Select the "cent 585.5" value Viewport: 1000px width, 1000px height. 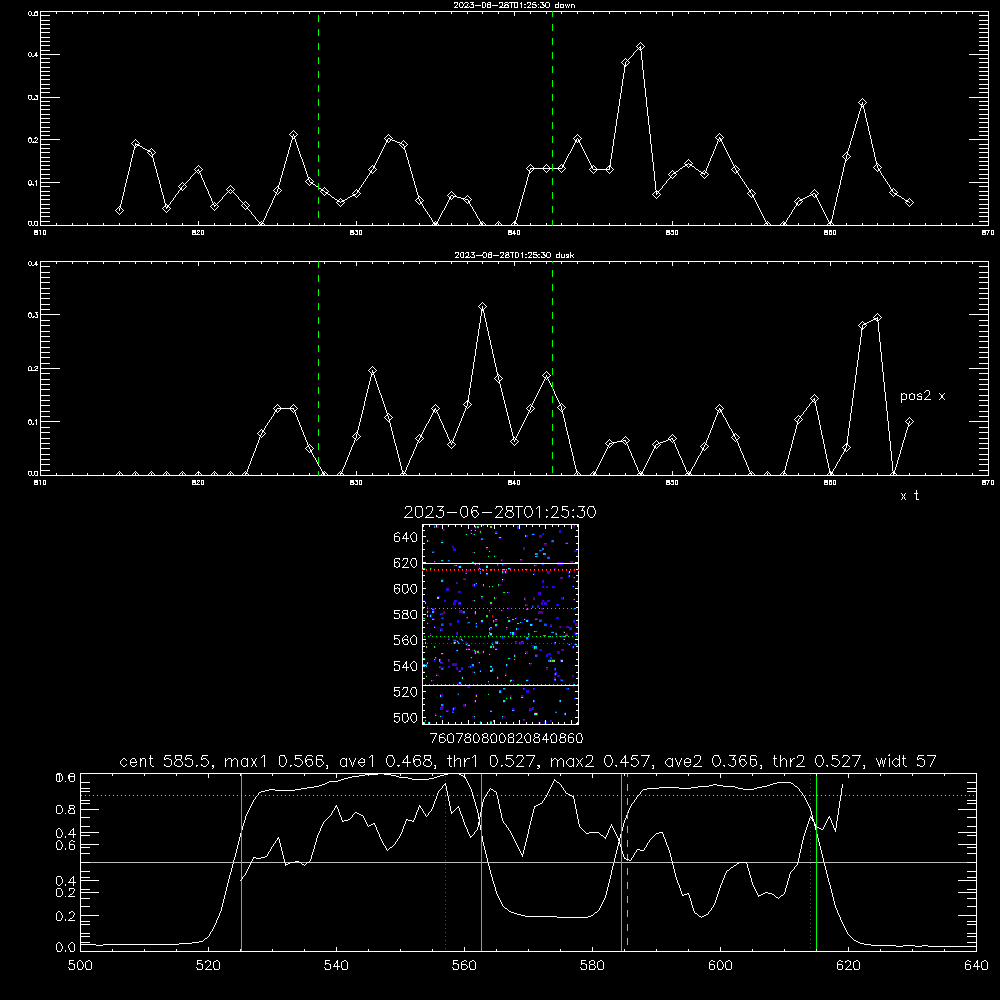pyautogui.click(x=168, y=761)
